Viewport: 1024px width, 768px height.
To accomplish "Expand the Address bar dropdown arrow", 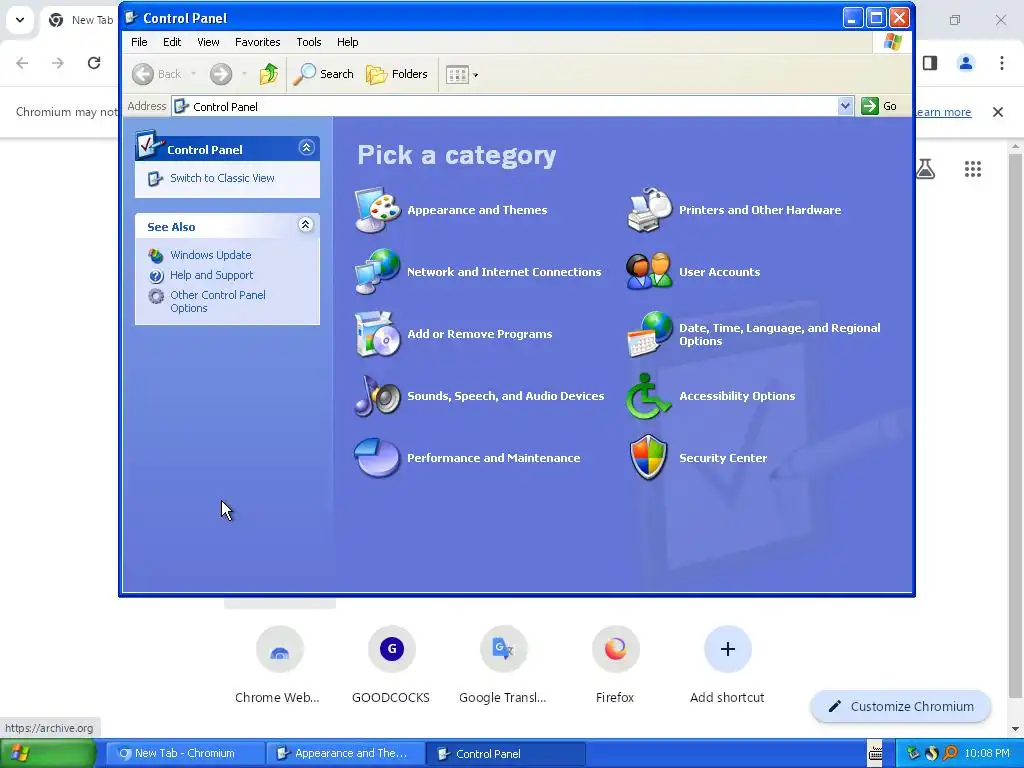I will click(845, 106).
